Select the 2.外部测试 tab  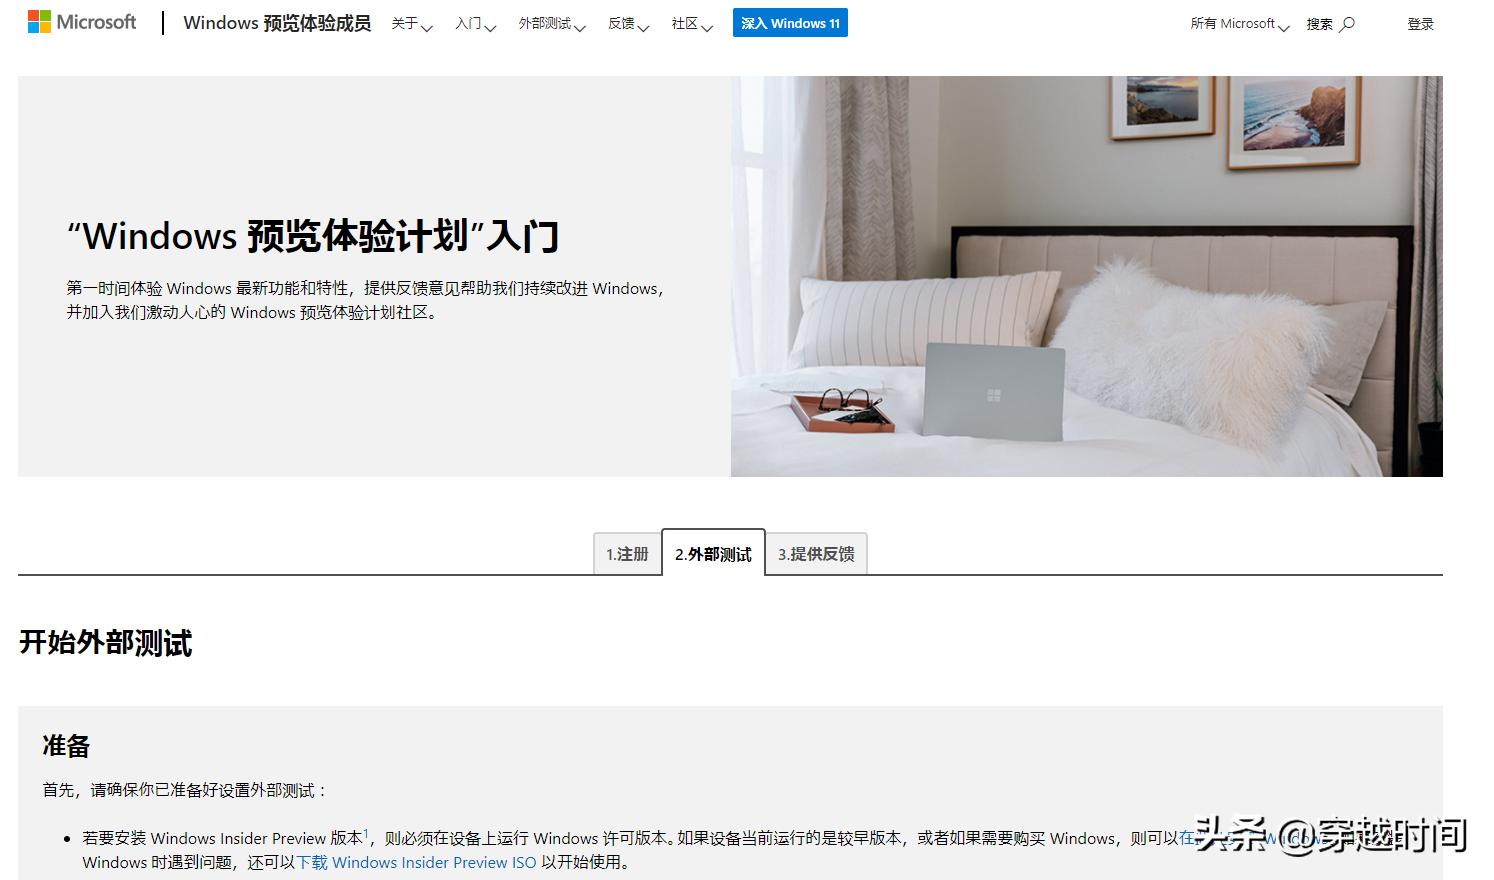point(712,553)
